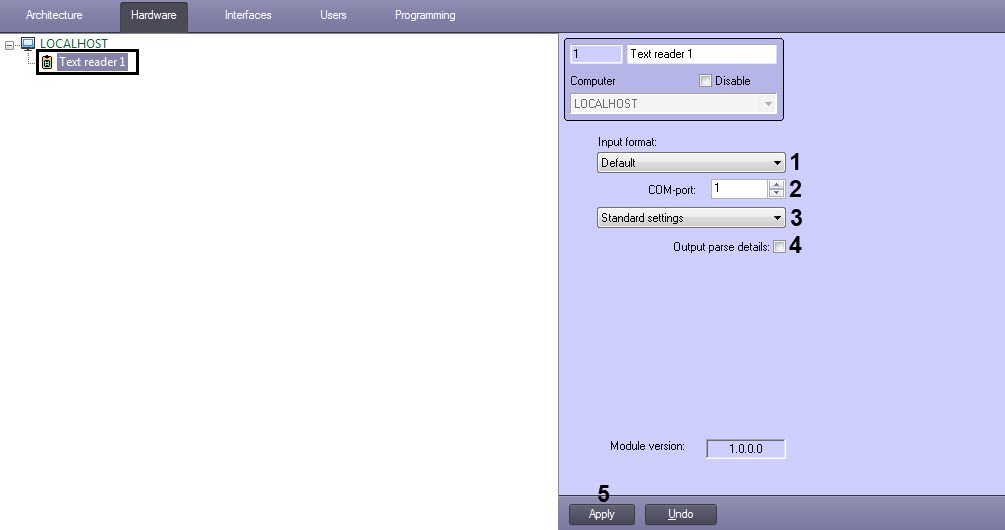Image resolution: width=1005 pixels, height=530 pixels.
Task: Collapse the LOCALHOST tree node
Action: [9, 45]
